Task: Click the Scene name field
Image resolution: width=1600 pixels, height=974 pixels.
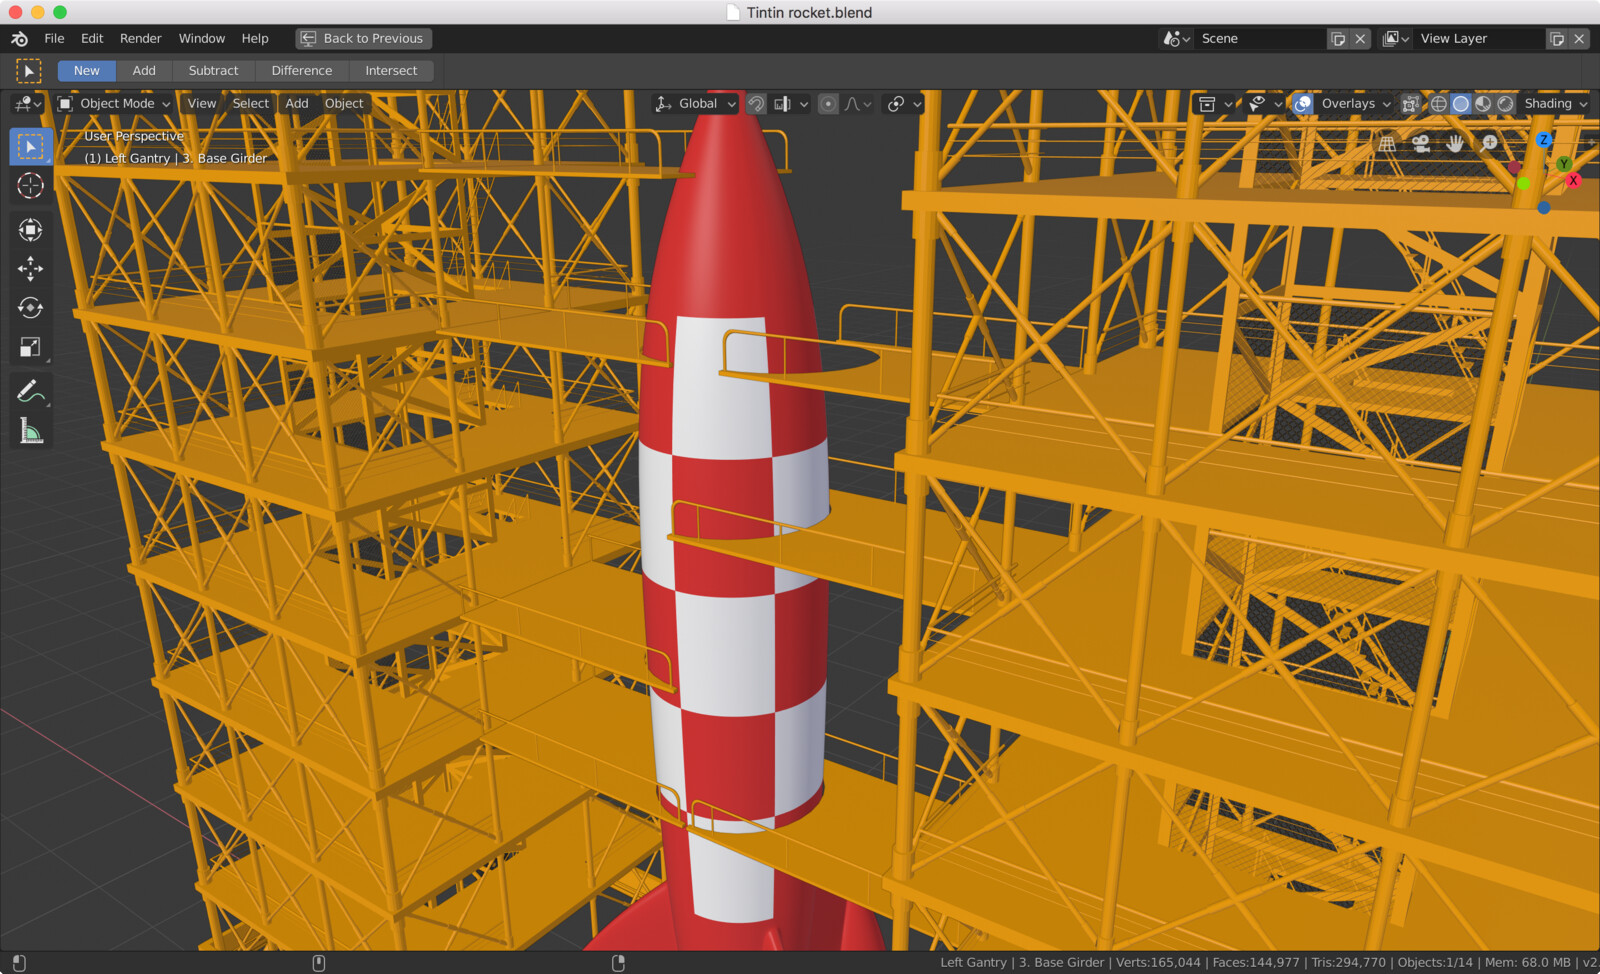Action: coord(1260,38)
